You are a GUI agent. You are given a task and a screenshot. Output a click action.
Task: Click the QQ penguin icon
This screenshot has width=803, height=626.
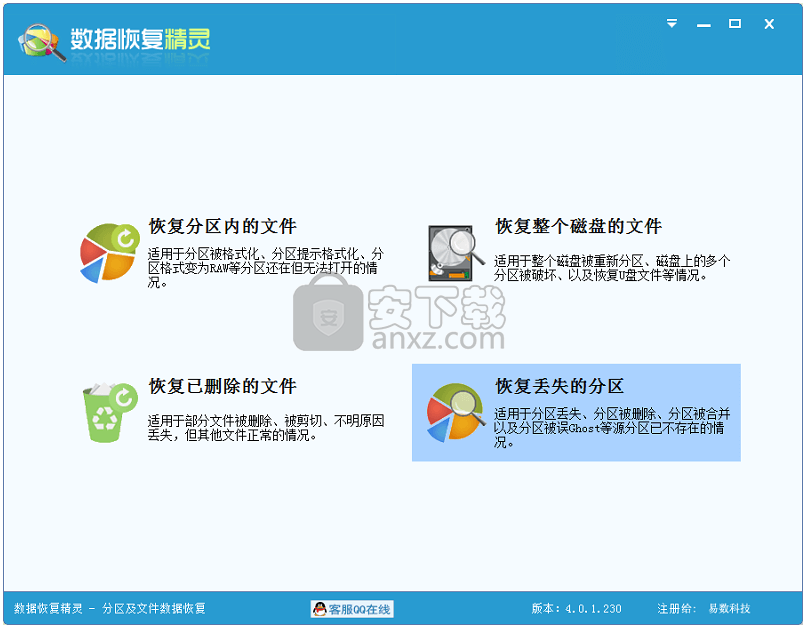pyautogui.click(x=320, y=609)
